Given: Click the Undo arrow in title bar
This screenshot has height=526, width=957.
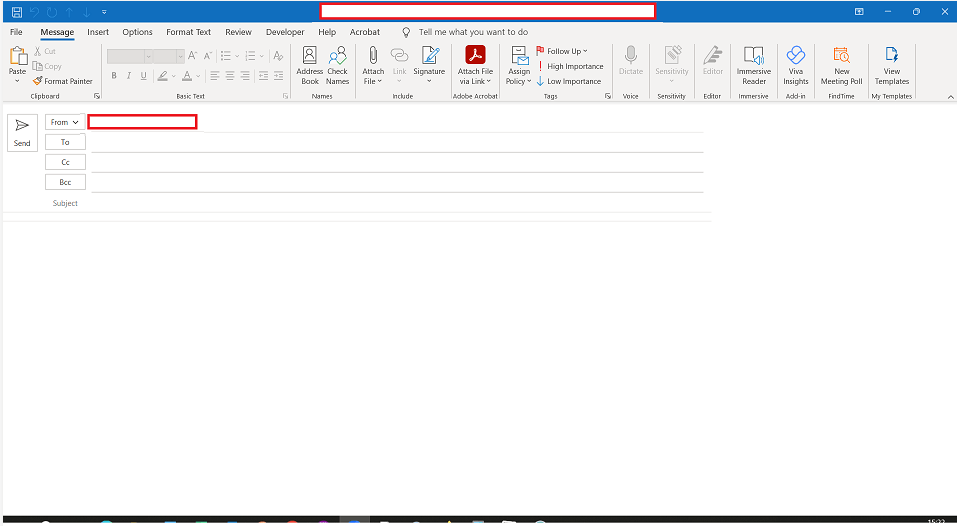Looking at the screenshot, I should coord(35,12).
